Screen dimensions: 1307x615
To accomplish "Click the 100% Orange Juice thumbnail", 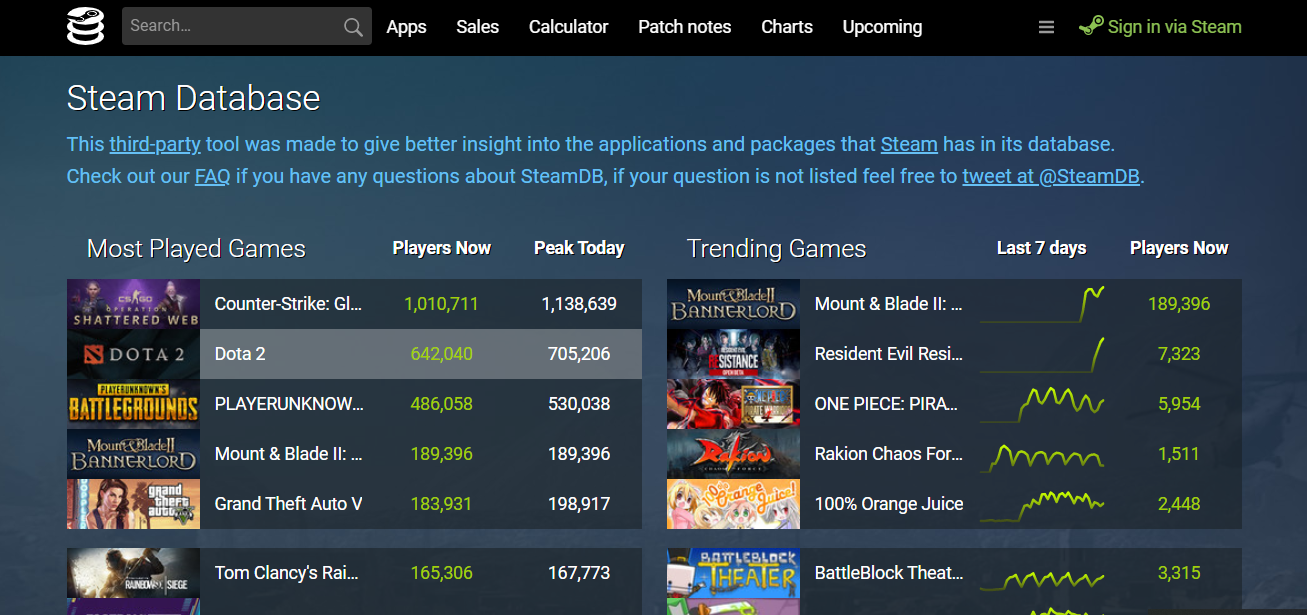I will [733, 504].
